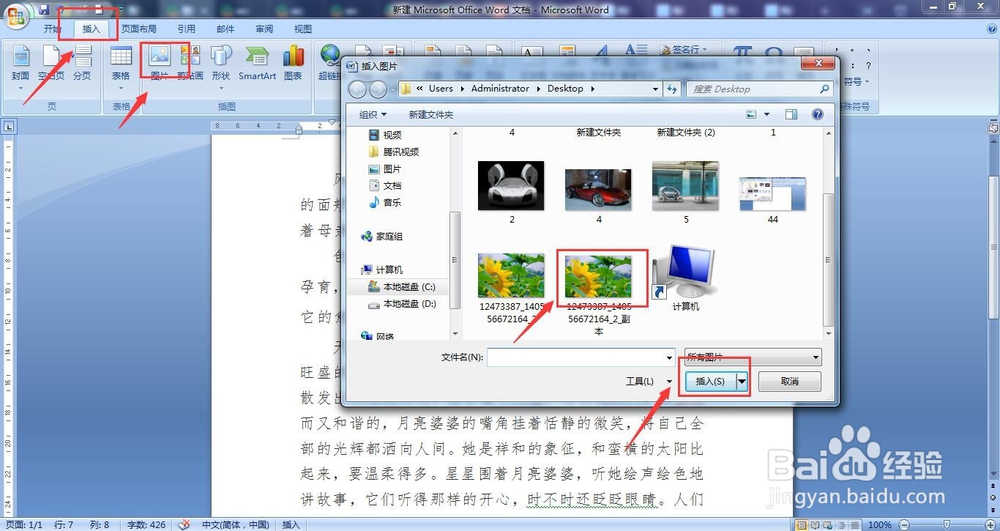1000x531 pixels.
Task: Click the Insert/Overtype (插入) status bar toggle
Action: coord(291,525)
